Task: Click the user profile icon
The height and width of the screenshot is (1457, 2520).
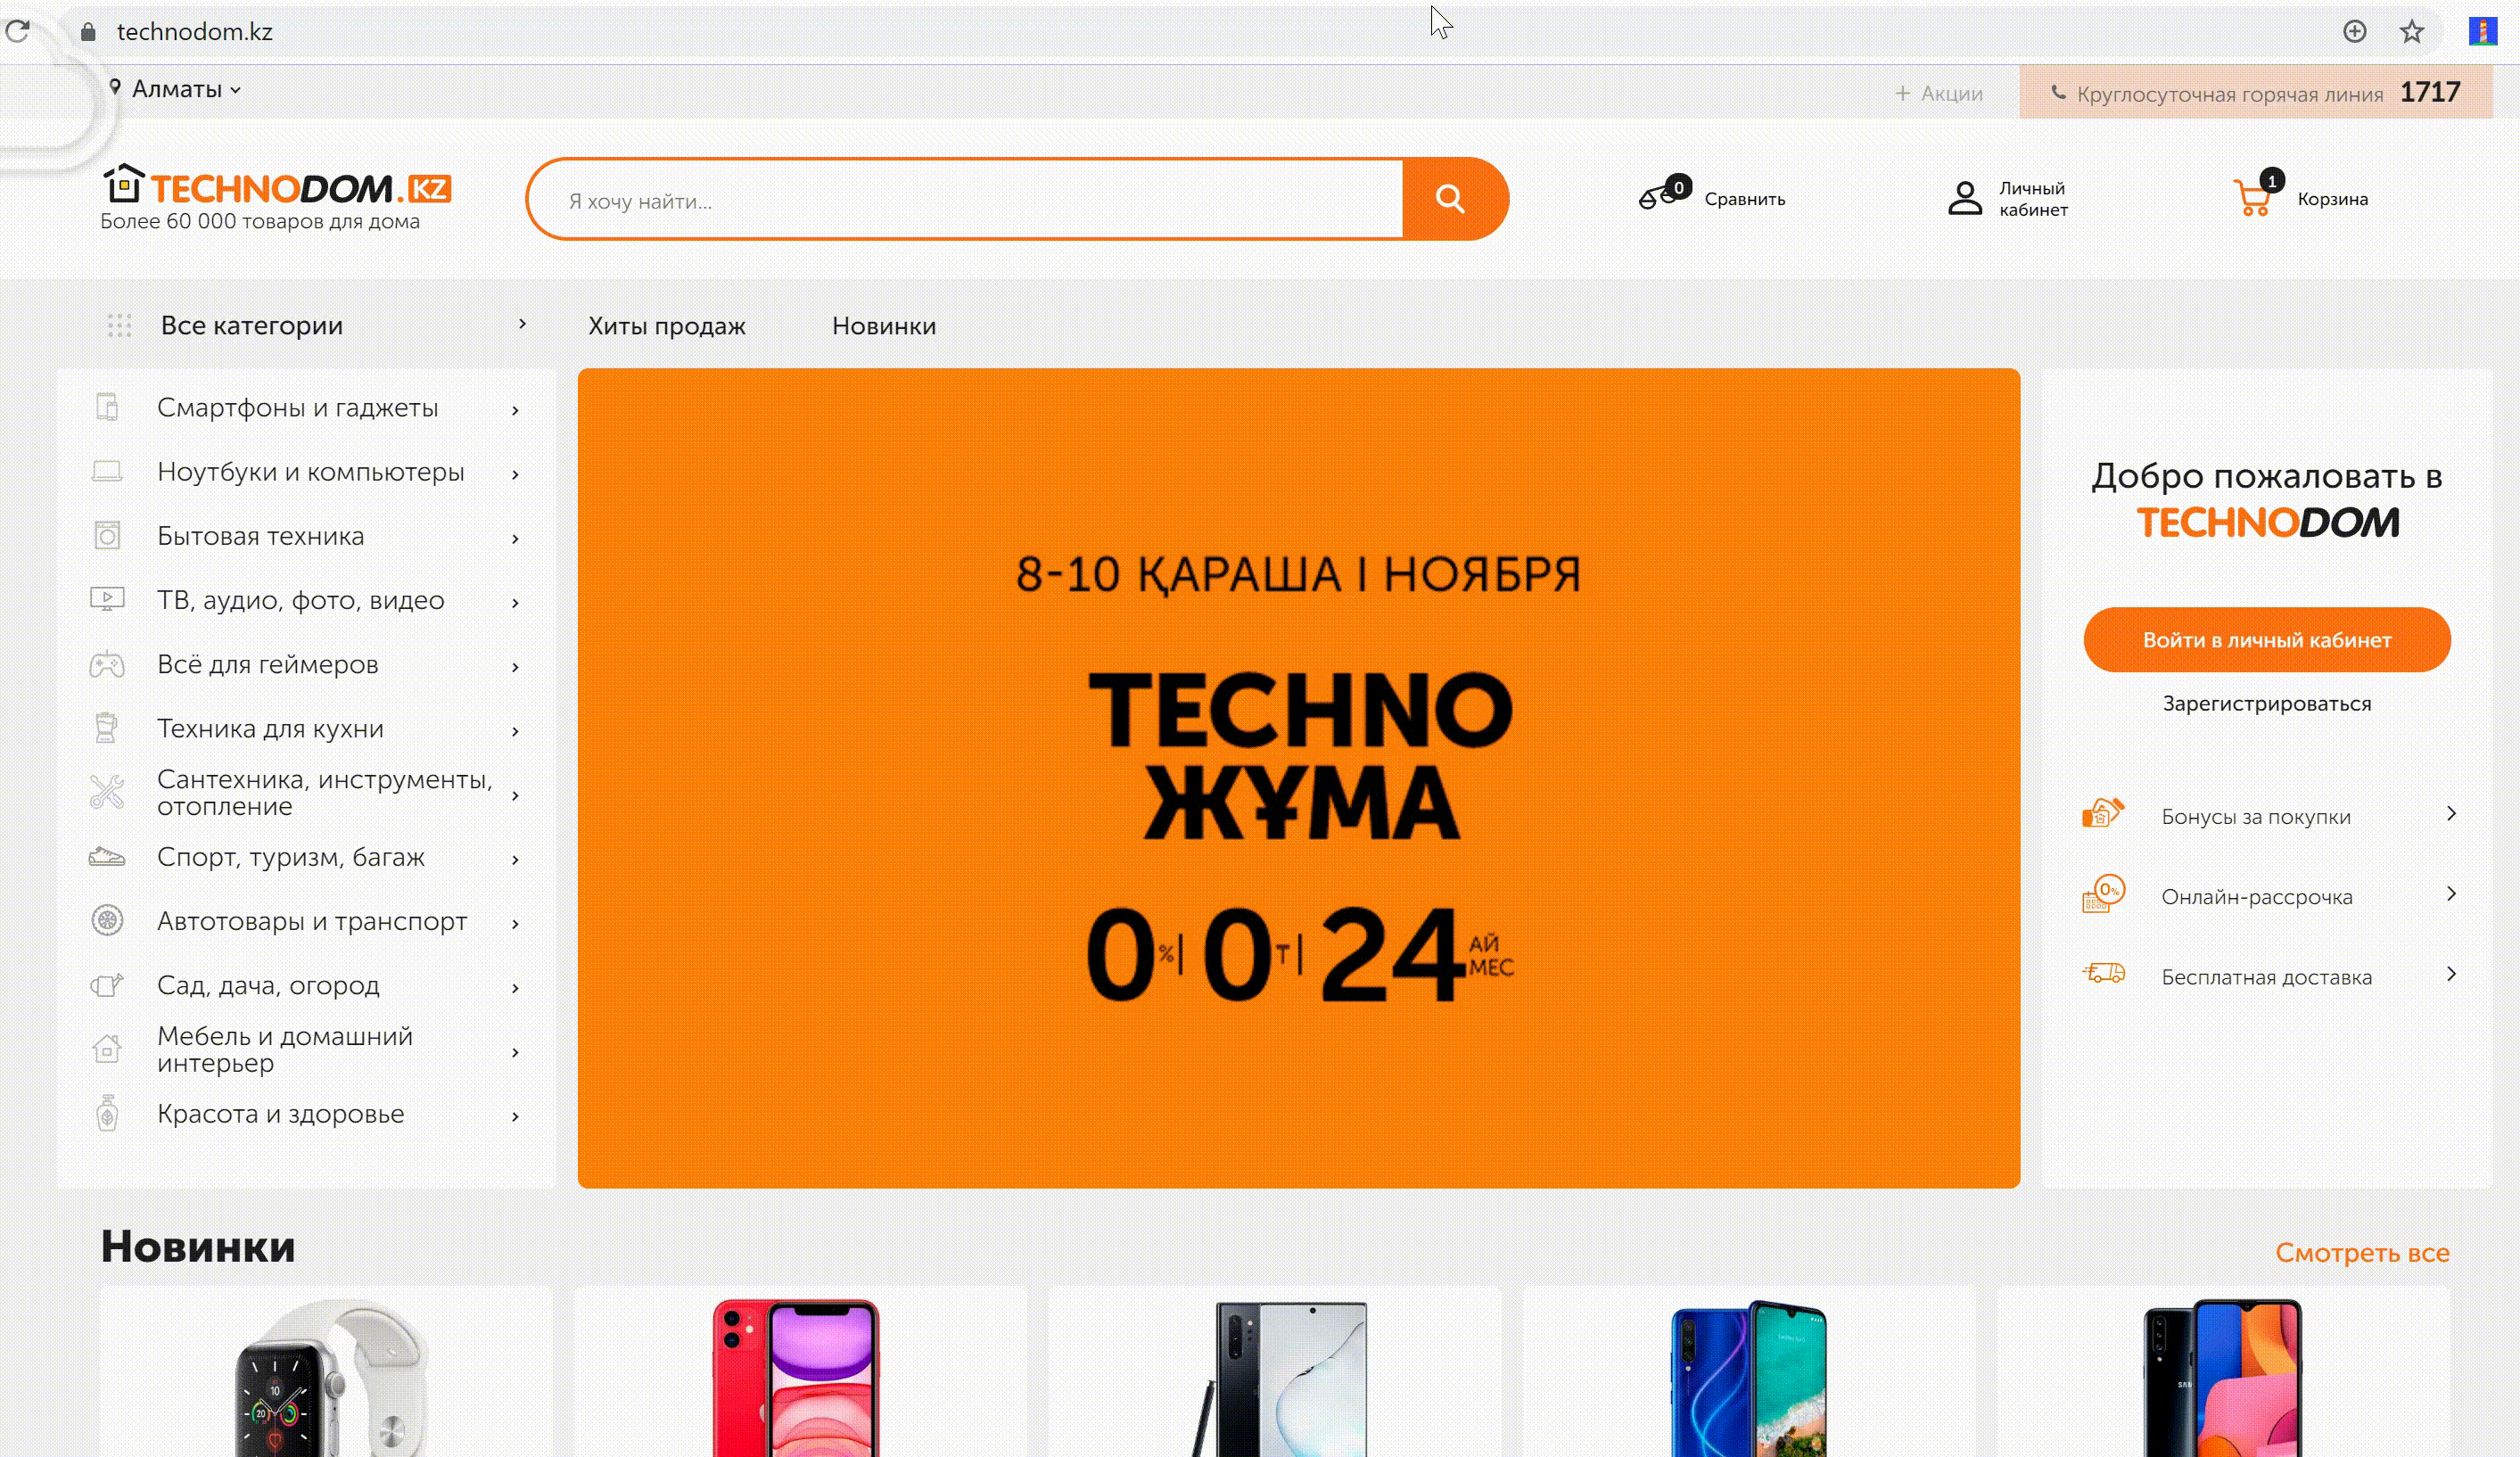Action: pos(1964,198)
